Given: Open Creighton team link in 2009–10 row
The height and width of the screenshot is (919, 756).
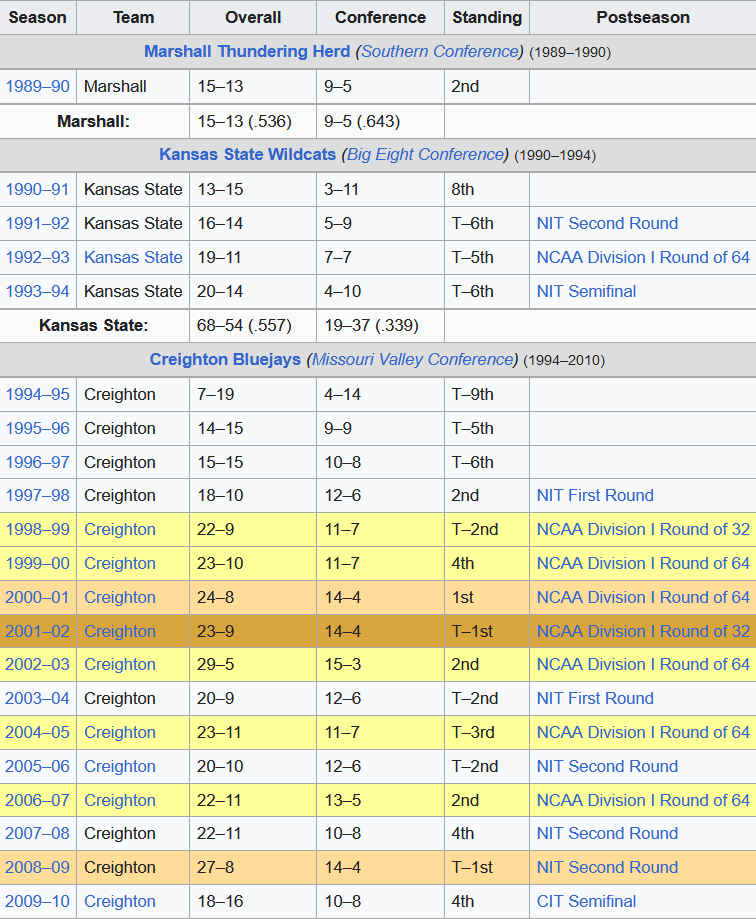Looking at the screenshot, I should coord(120,901).
